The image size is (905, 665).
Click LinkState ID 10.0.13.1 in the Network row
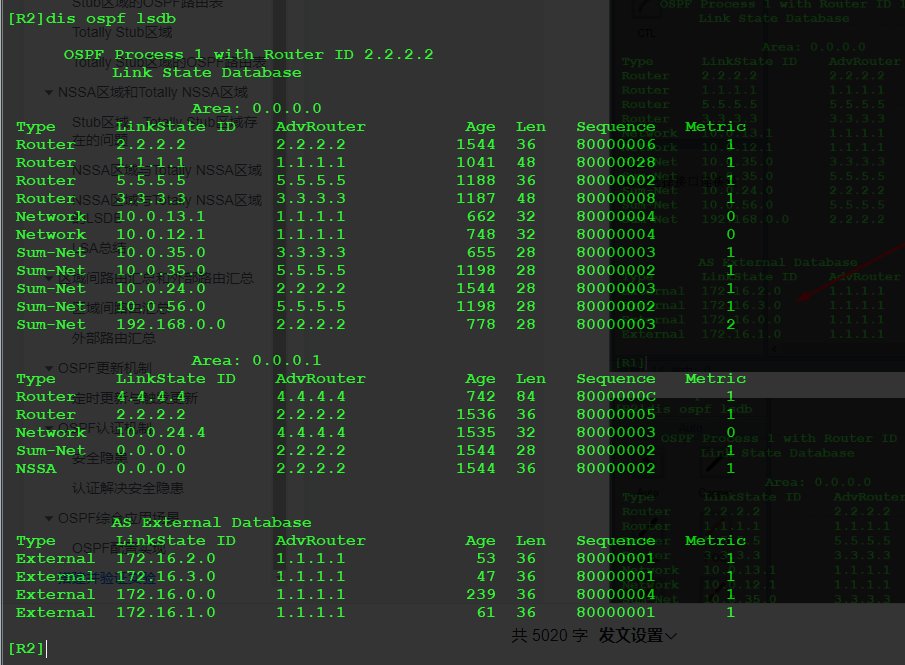click(160, 216)
